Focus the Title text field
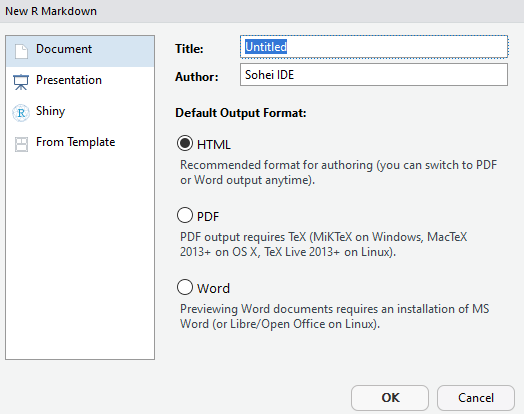 coord(374,47)
